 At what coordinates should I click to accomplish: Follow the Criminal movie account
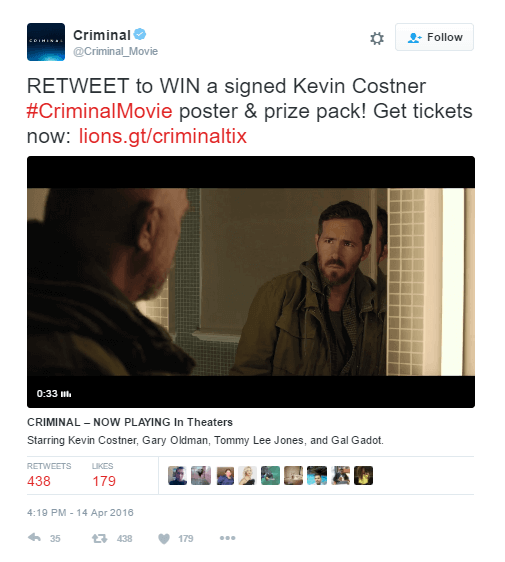pos(434,37)
